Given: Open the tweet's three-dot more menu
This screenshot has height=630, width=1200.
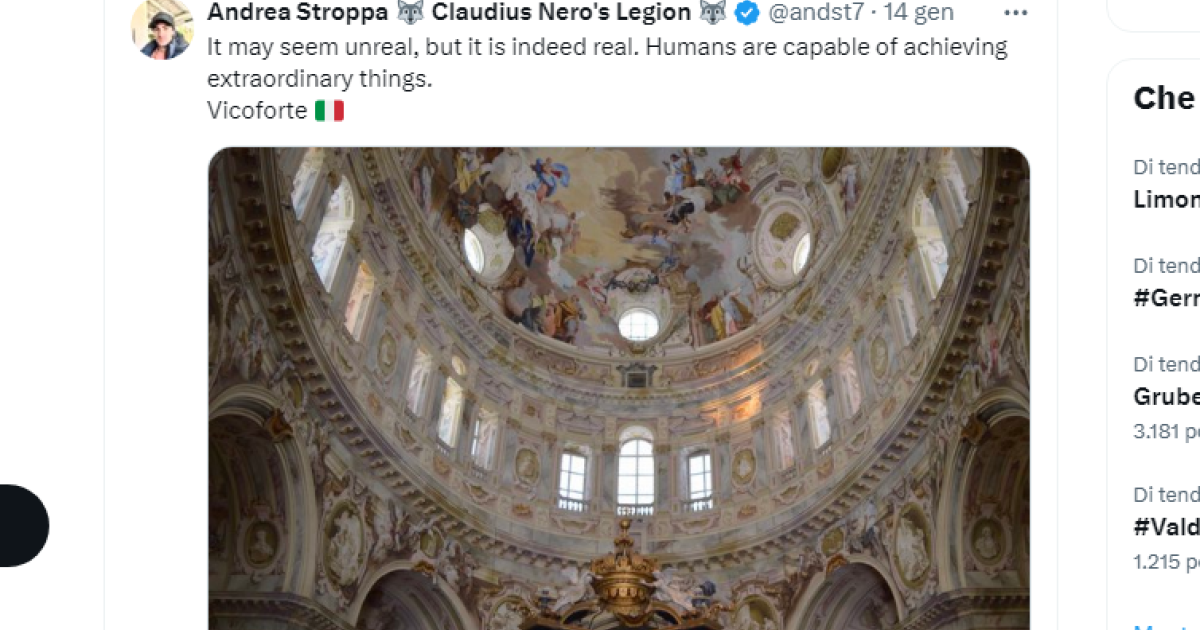Looking at the screenshot, I should pyautogui.click(x=1015, y=13).
